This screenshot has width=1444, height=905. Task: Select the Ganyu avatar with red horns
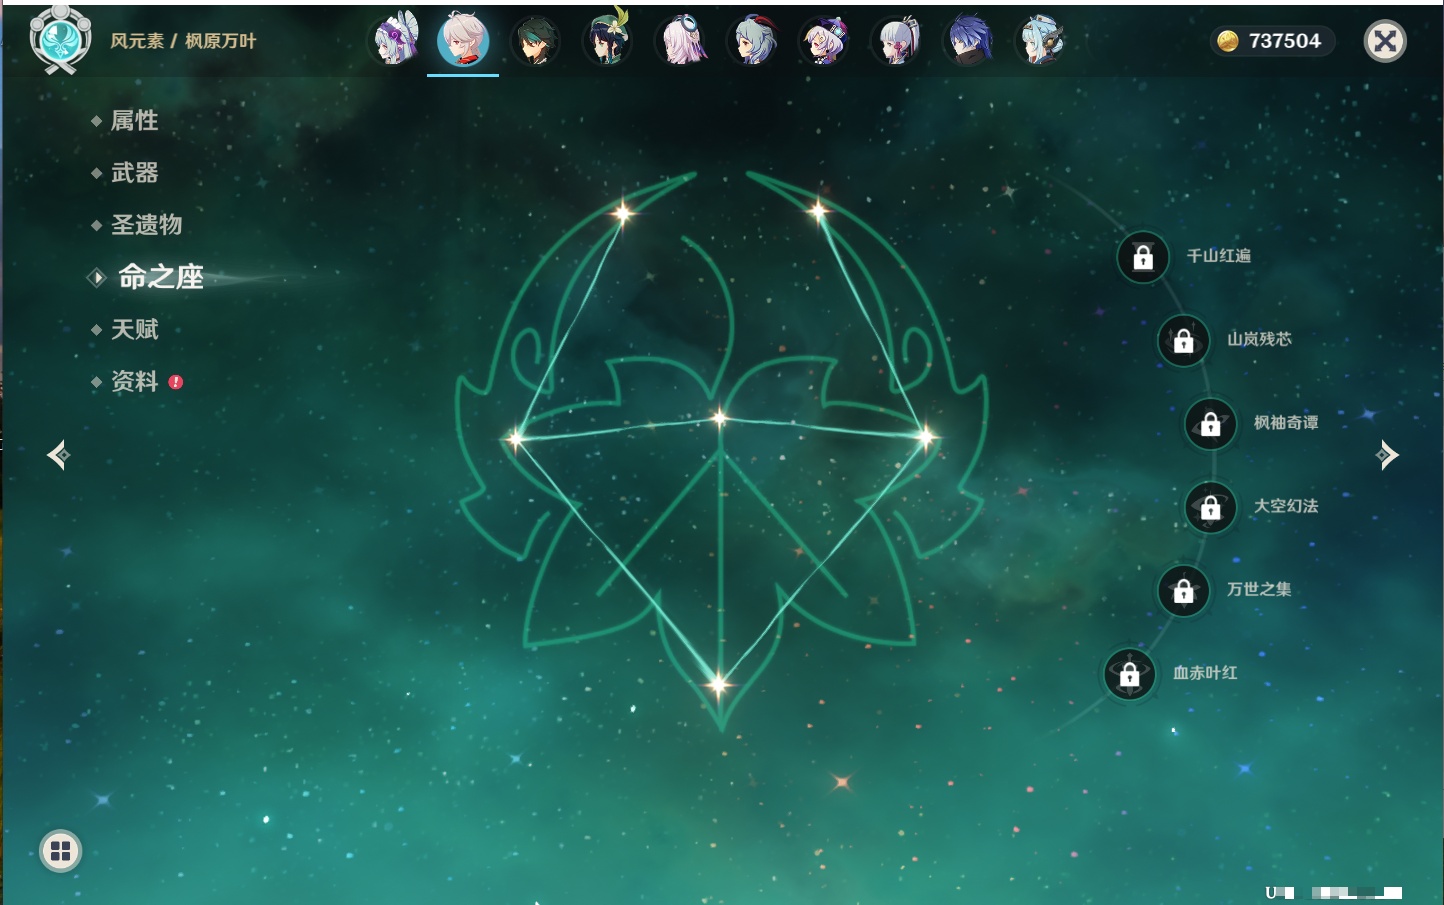(753, 41)
